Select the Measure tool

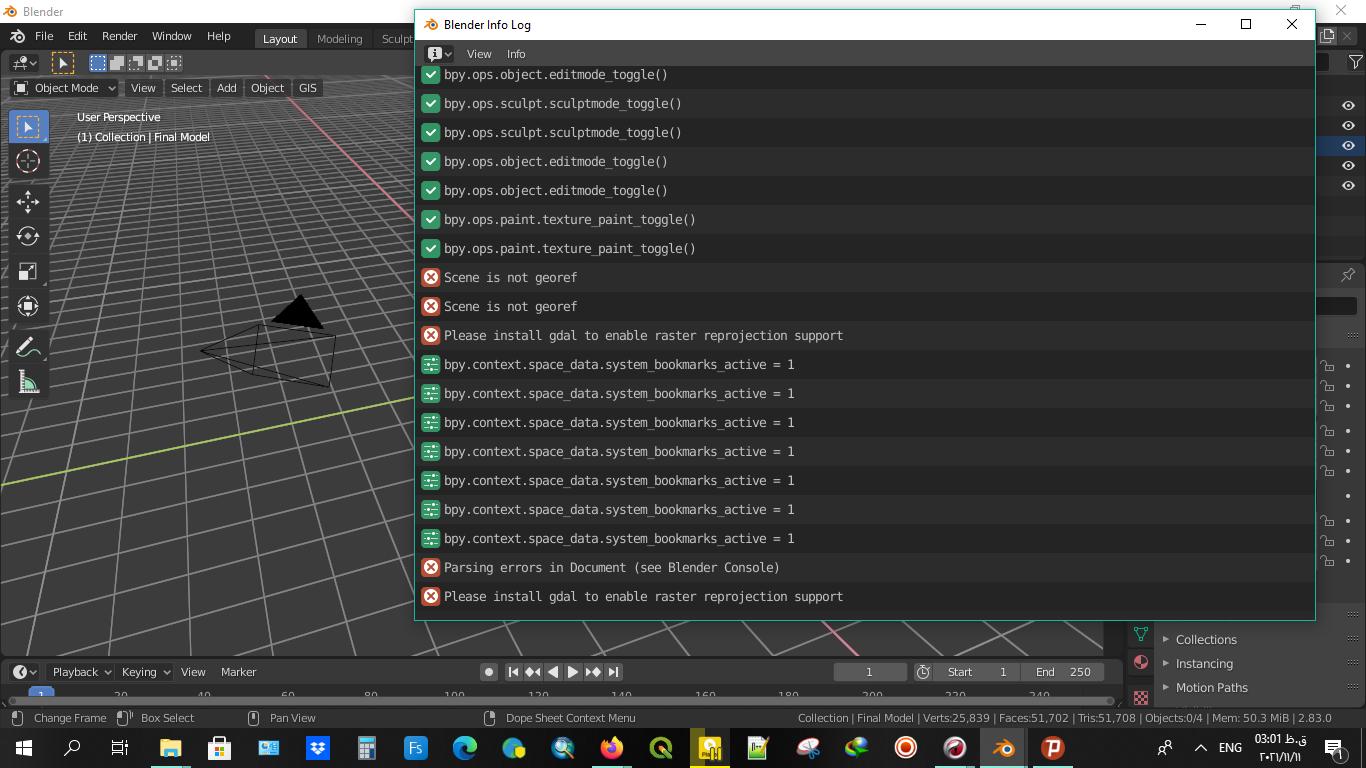pyautogui.click(x=28, y=381)
